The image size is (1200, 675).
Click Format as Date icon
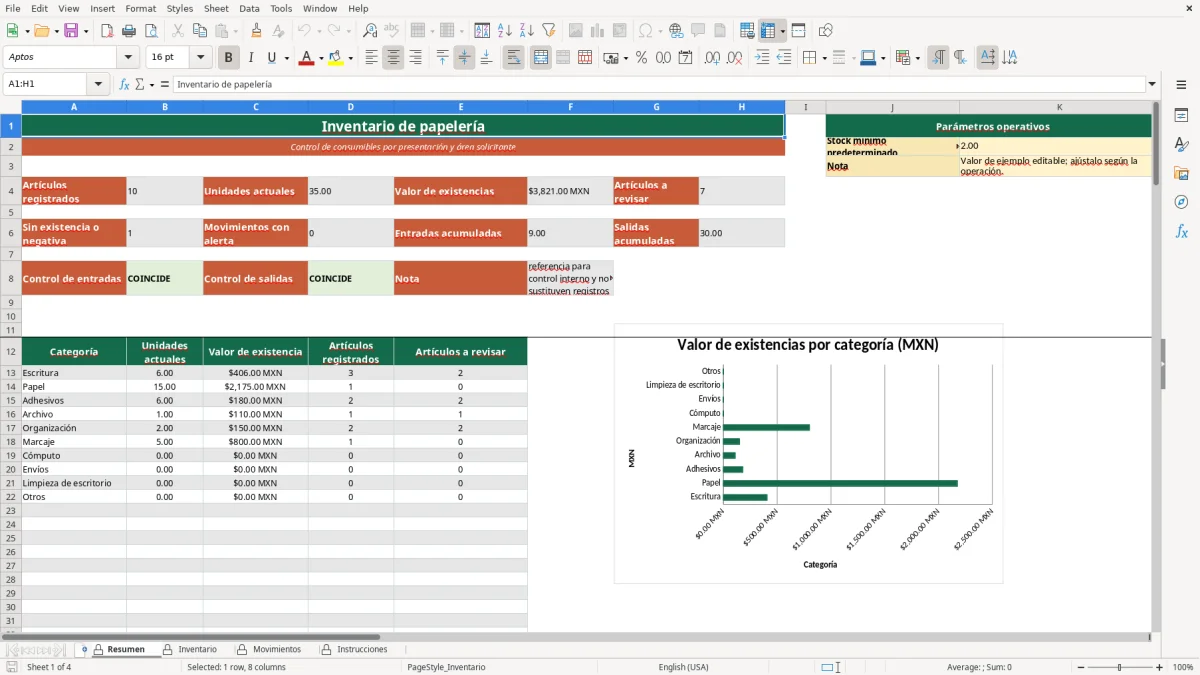point(685,58)
